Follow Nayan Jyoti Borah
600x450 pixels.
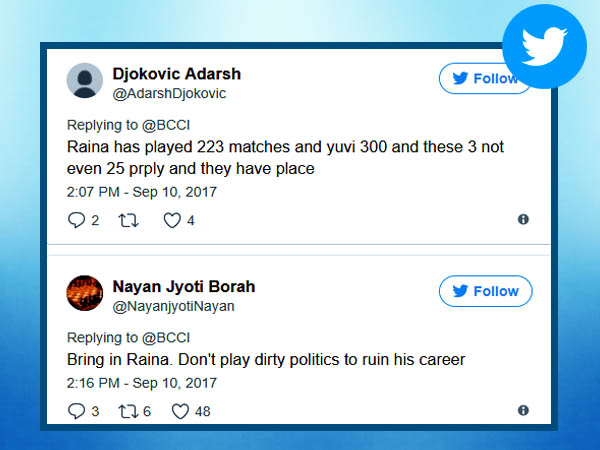pos(486,291)
